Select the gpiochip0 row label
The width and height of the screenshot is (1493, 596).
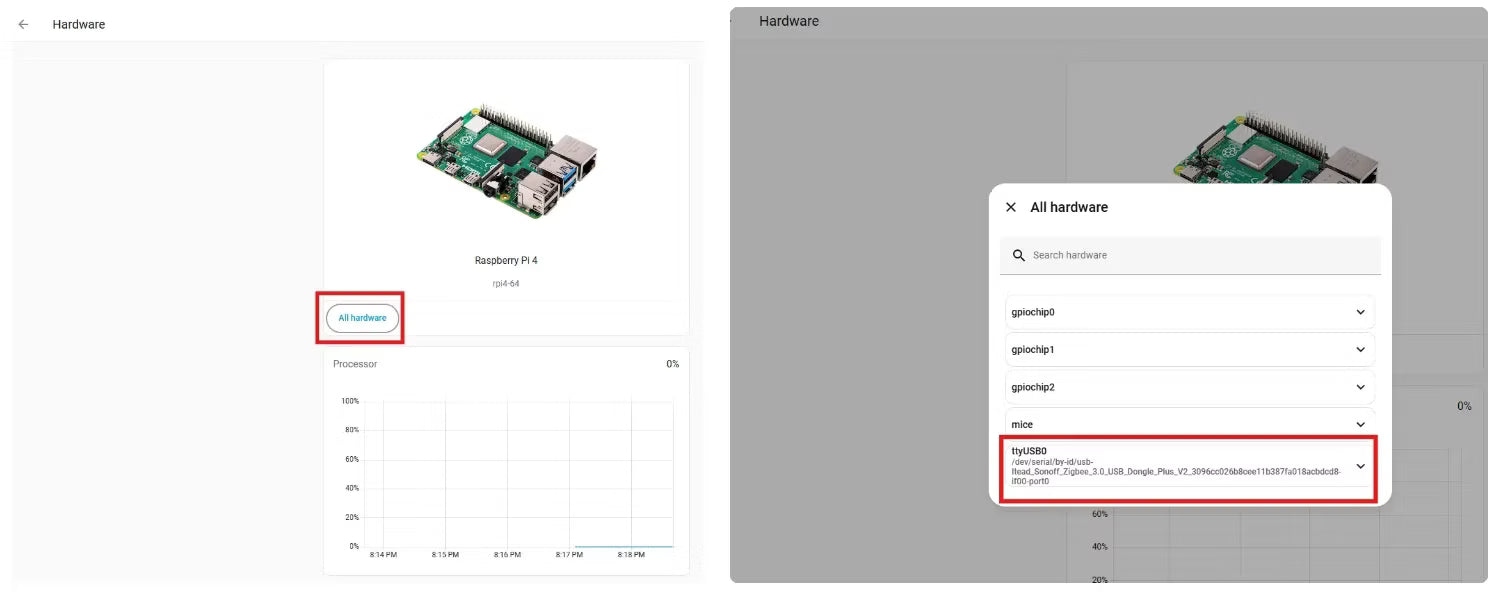tap(1033, 312)
